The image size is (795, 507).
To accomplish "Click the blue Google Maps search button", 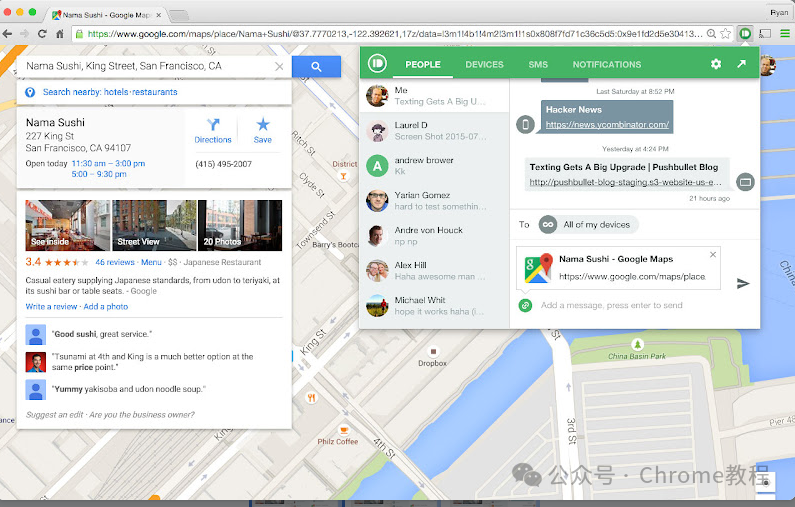I will 316,66.
